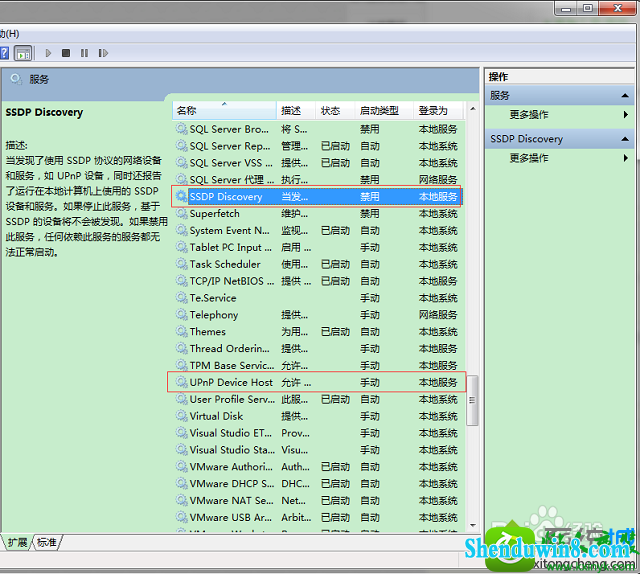
Task: Select the VMware Authori... service name
Action: pyautogui.click(x=231, y=466)
